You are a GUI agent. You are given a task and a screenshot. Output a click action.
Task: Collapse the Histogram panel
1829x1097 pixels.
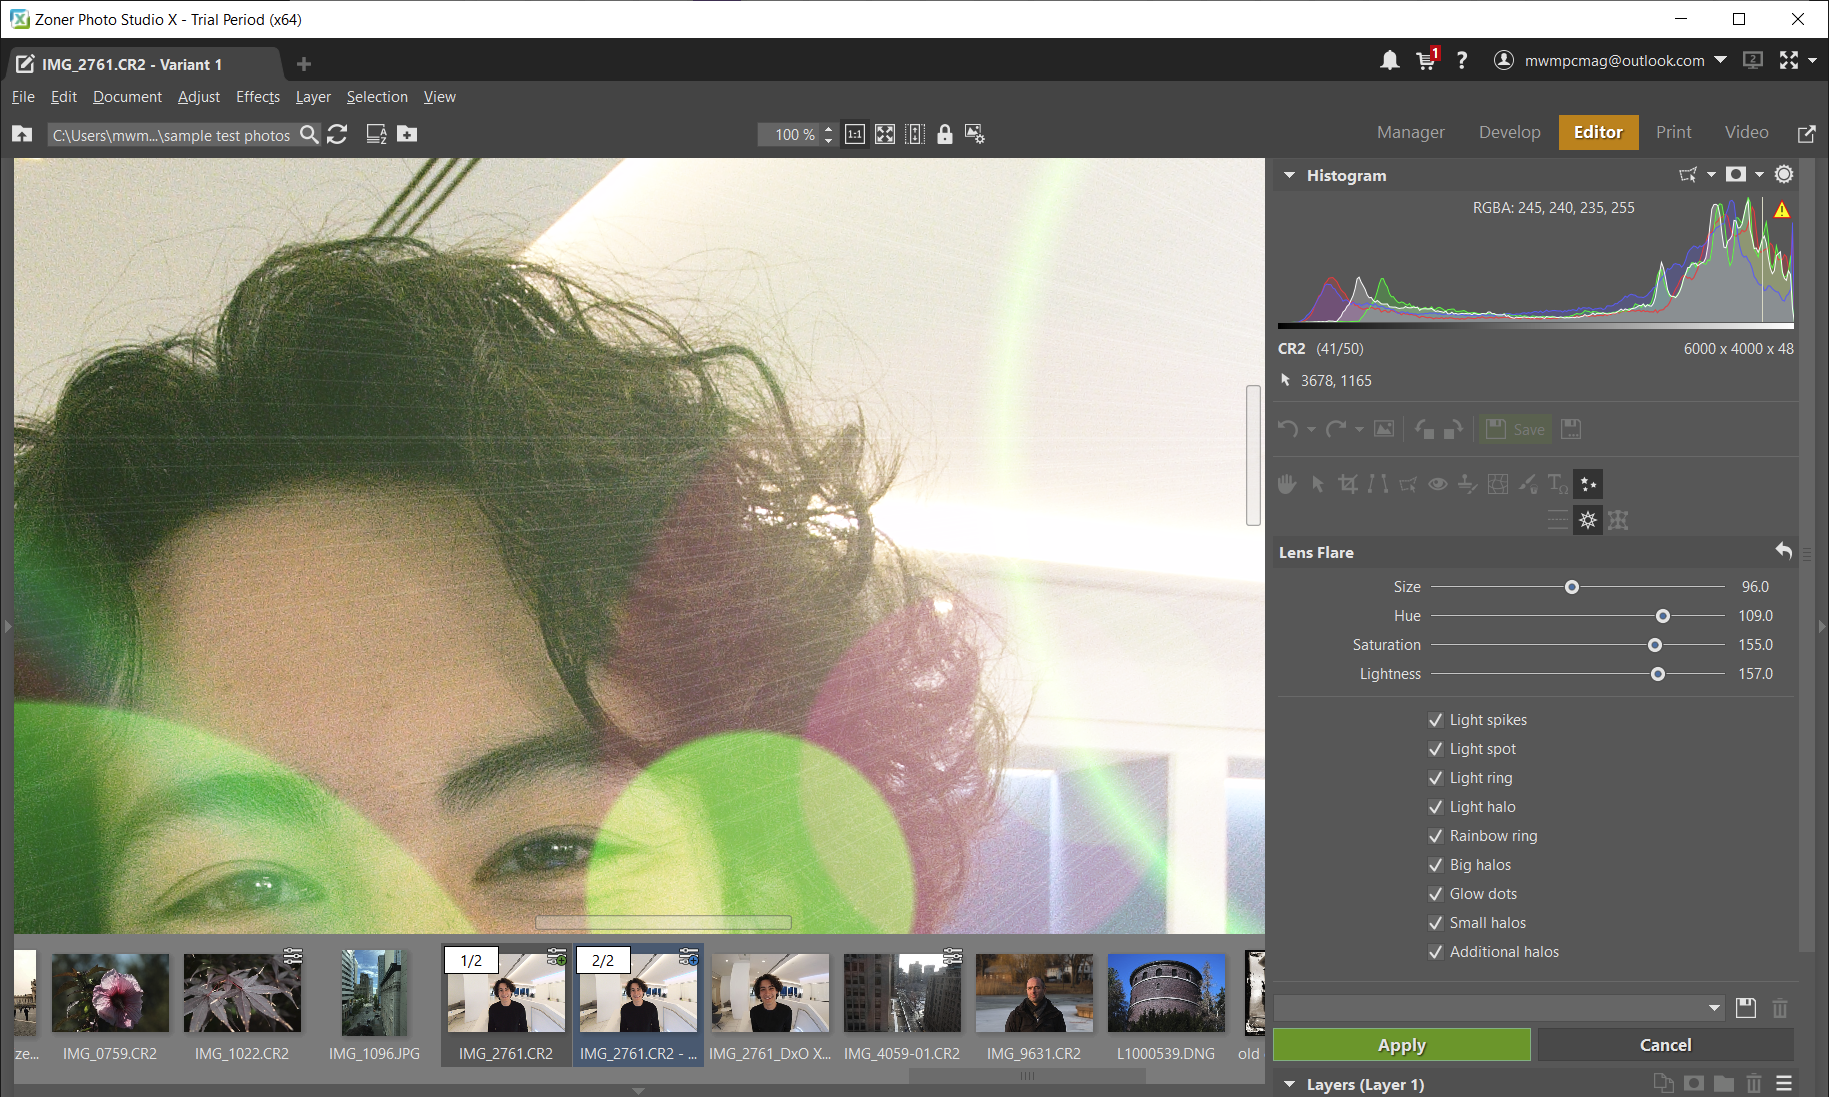coord(1289,175)
